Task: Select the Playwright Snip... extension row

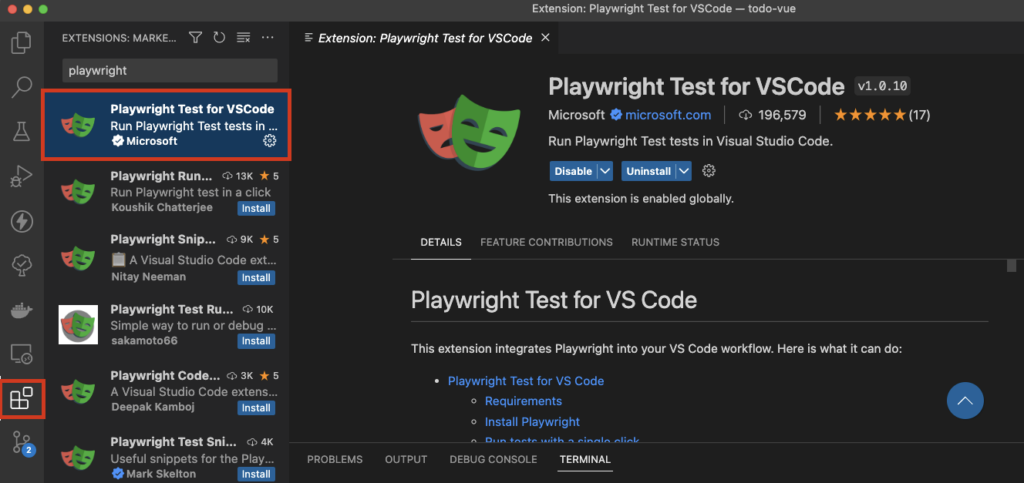Action: 167,259
